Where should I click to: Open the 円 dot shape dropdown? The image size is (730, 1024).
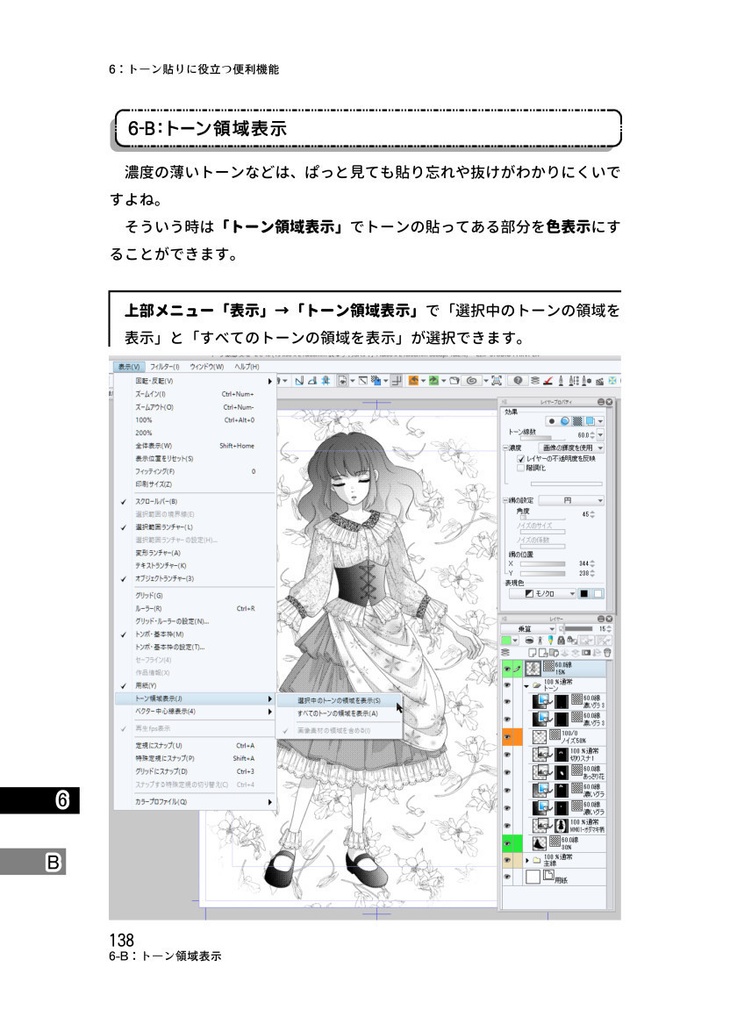point(571,500)
